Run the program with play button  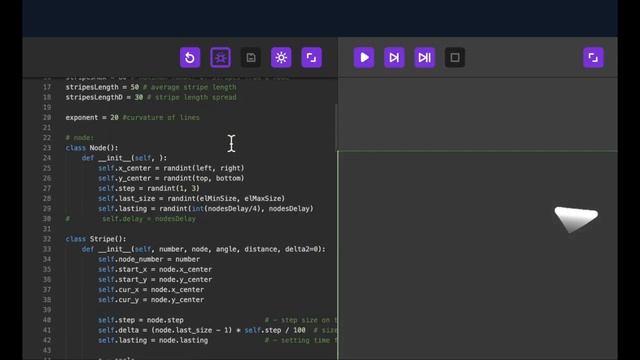(364, 58)
